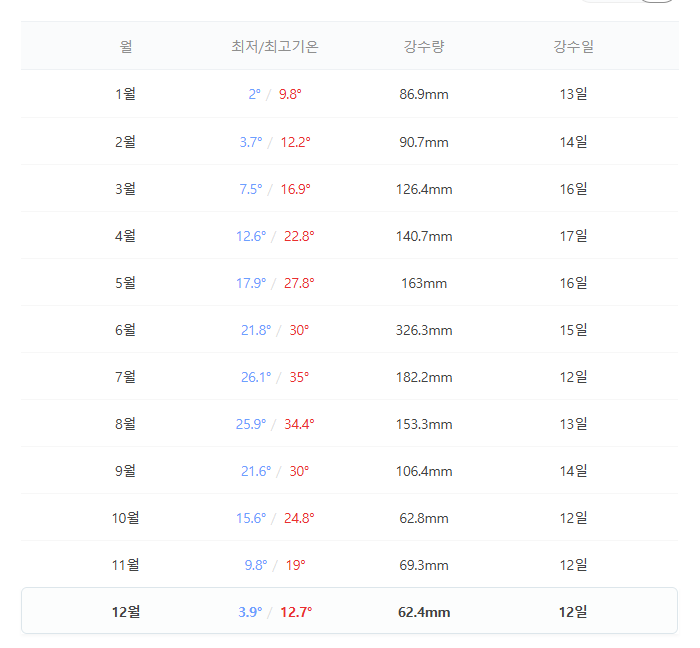Click the 30° high in 9월 row
Viewport: 700px width, 648px height.
299,471
